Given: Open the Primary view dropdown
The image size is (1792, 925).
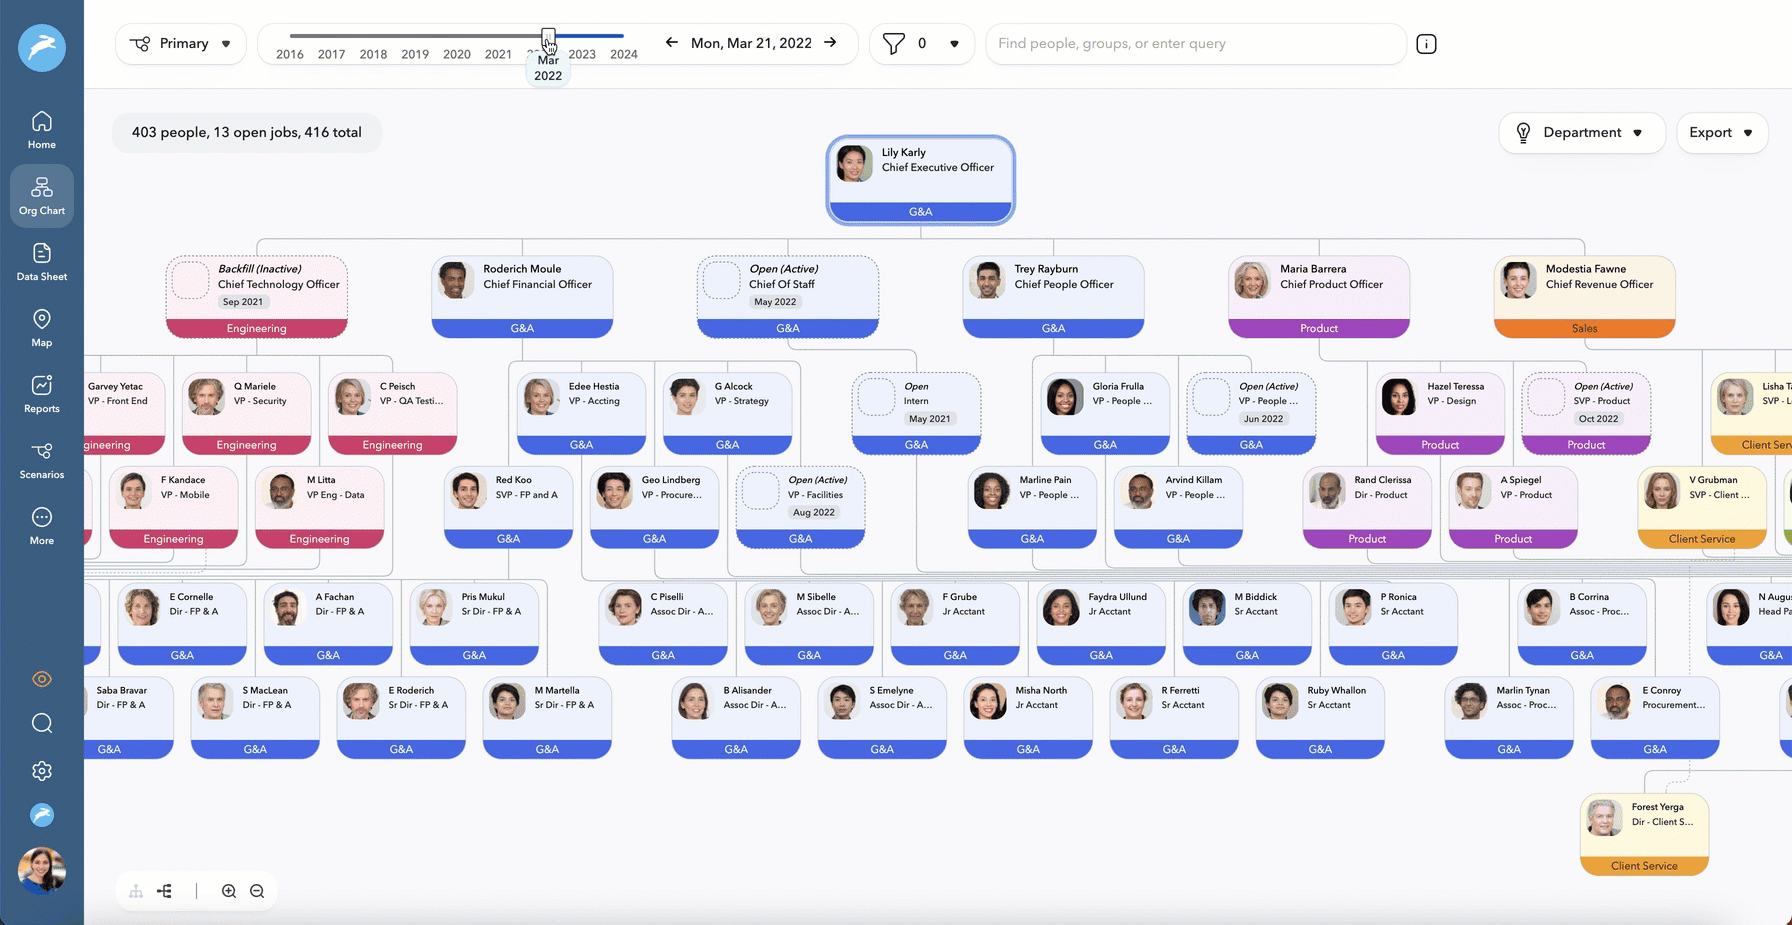Looking at the screenshot, I should click(x=180, y=43).
